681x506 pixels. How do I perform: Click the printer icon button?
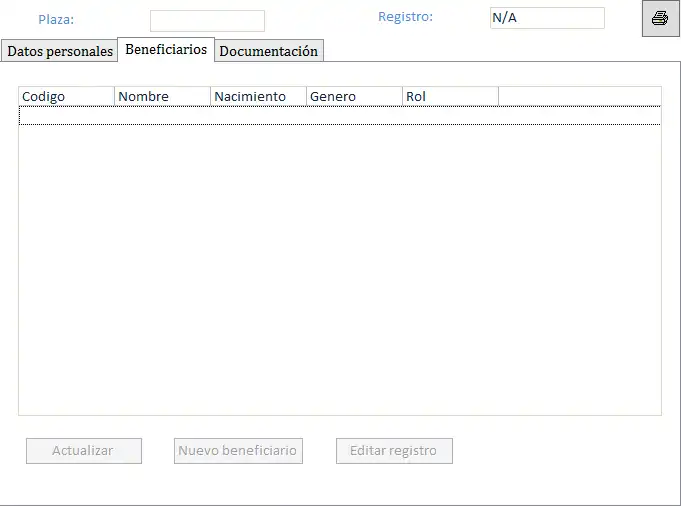[x=661, y=18]
